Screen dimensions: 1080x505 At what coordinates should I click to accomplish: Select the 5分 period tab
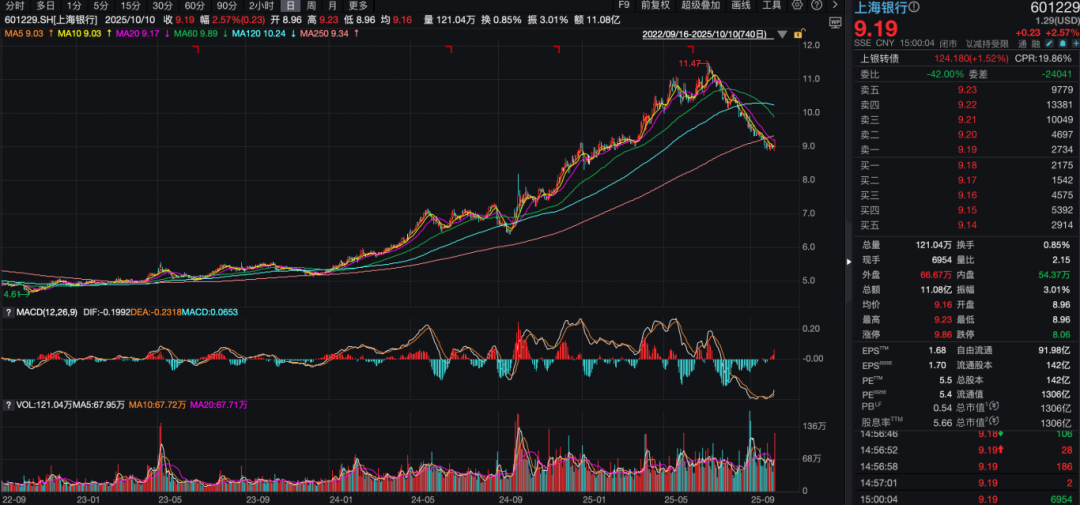[101, 6]
